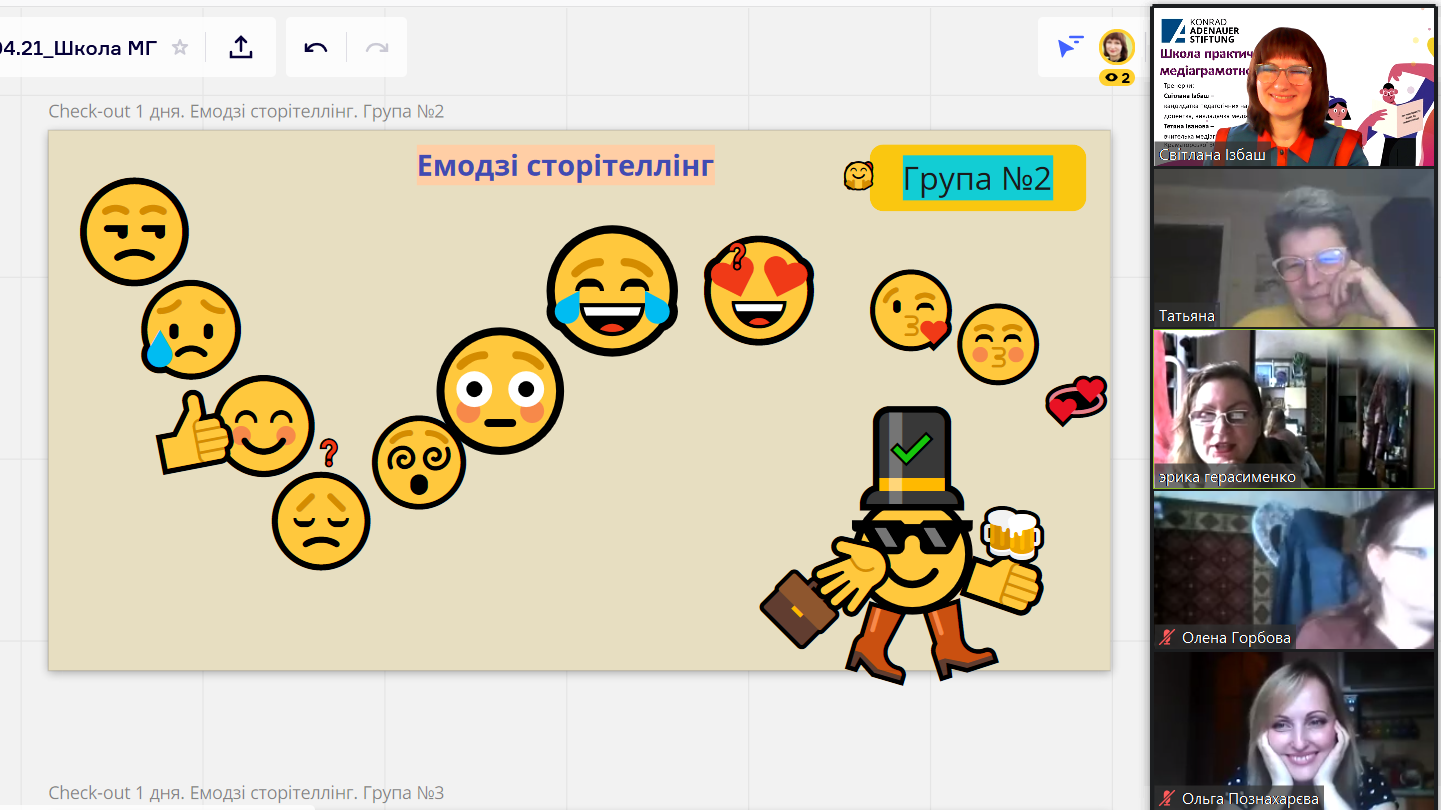This screenshot has width=1441, height=810.
Task: Click the Емодзі сторітеллінг heading text
Action: point(565,165)
